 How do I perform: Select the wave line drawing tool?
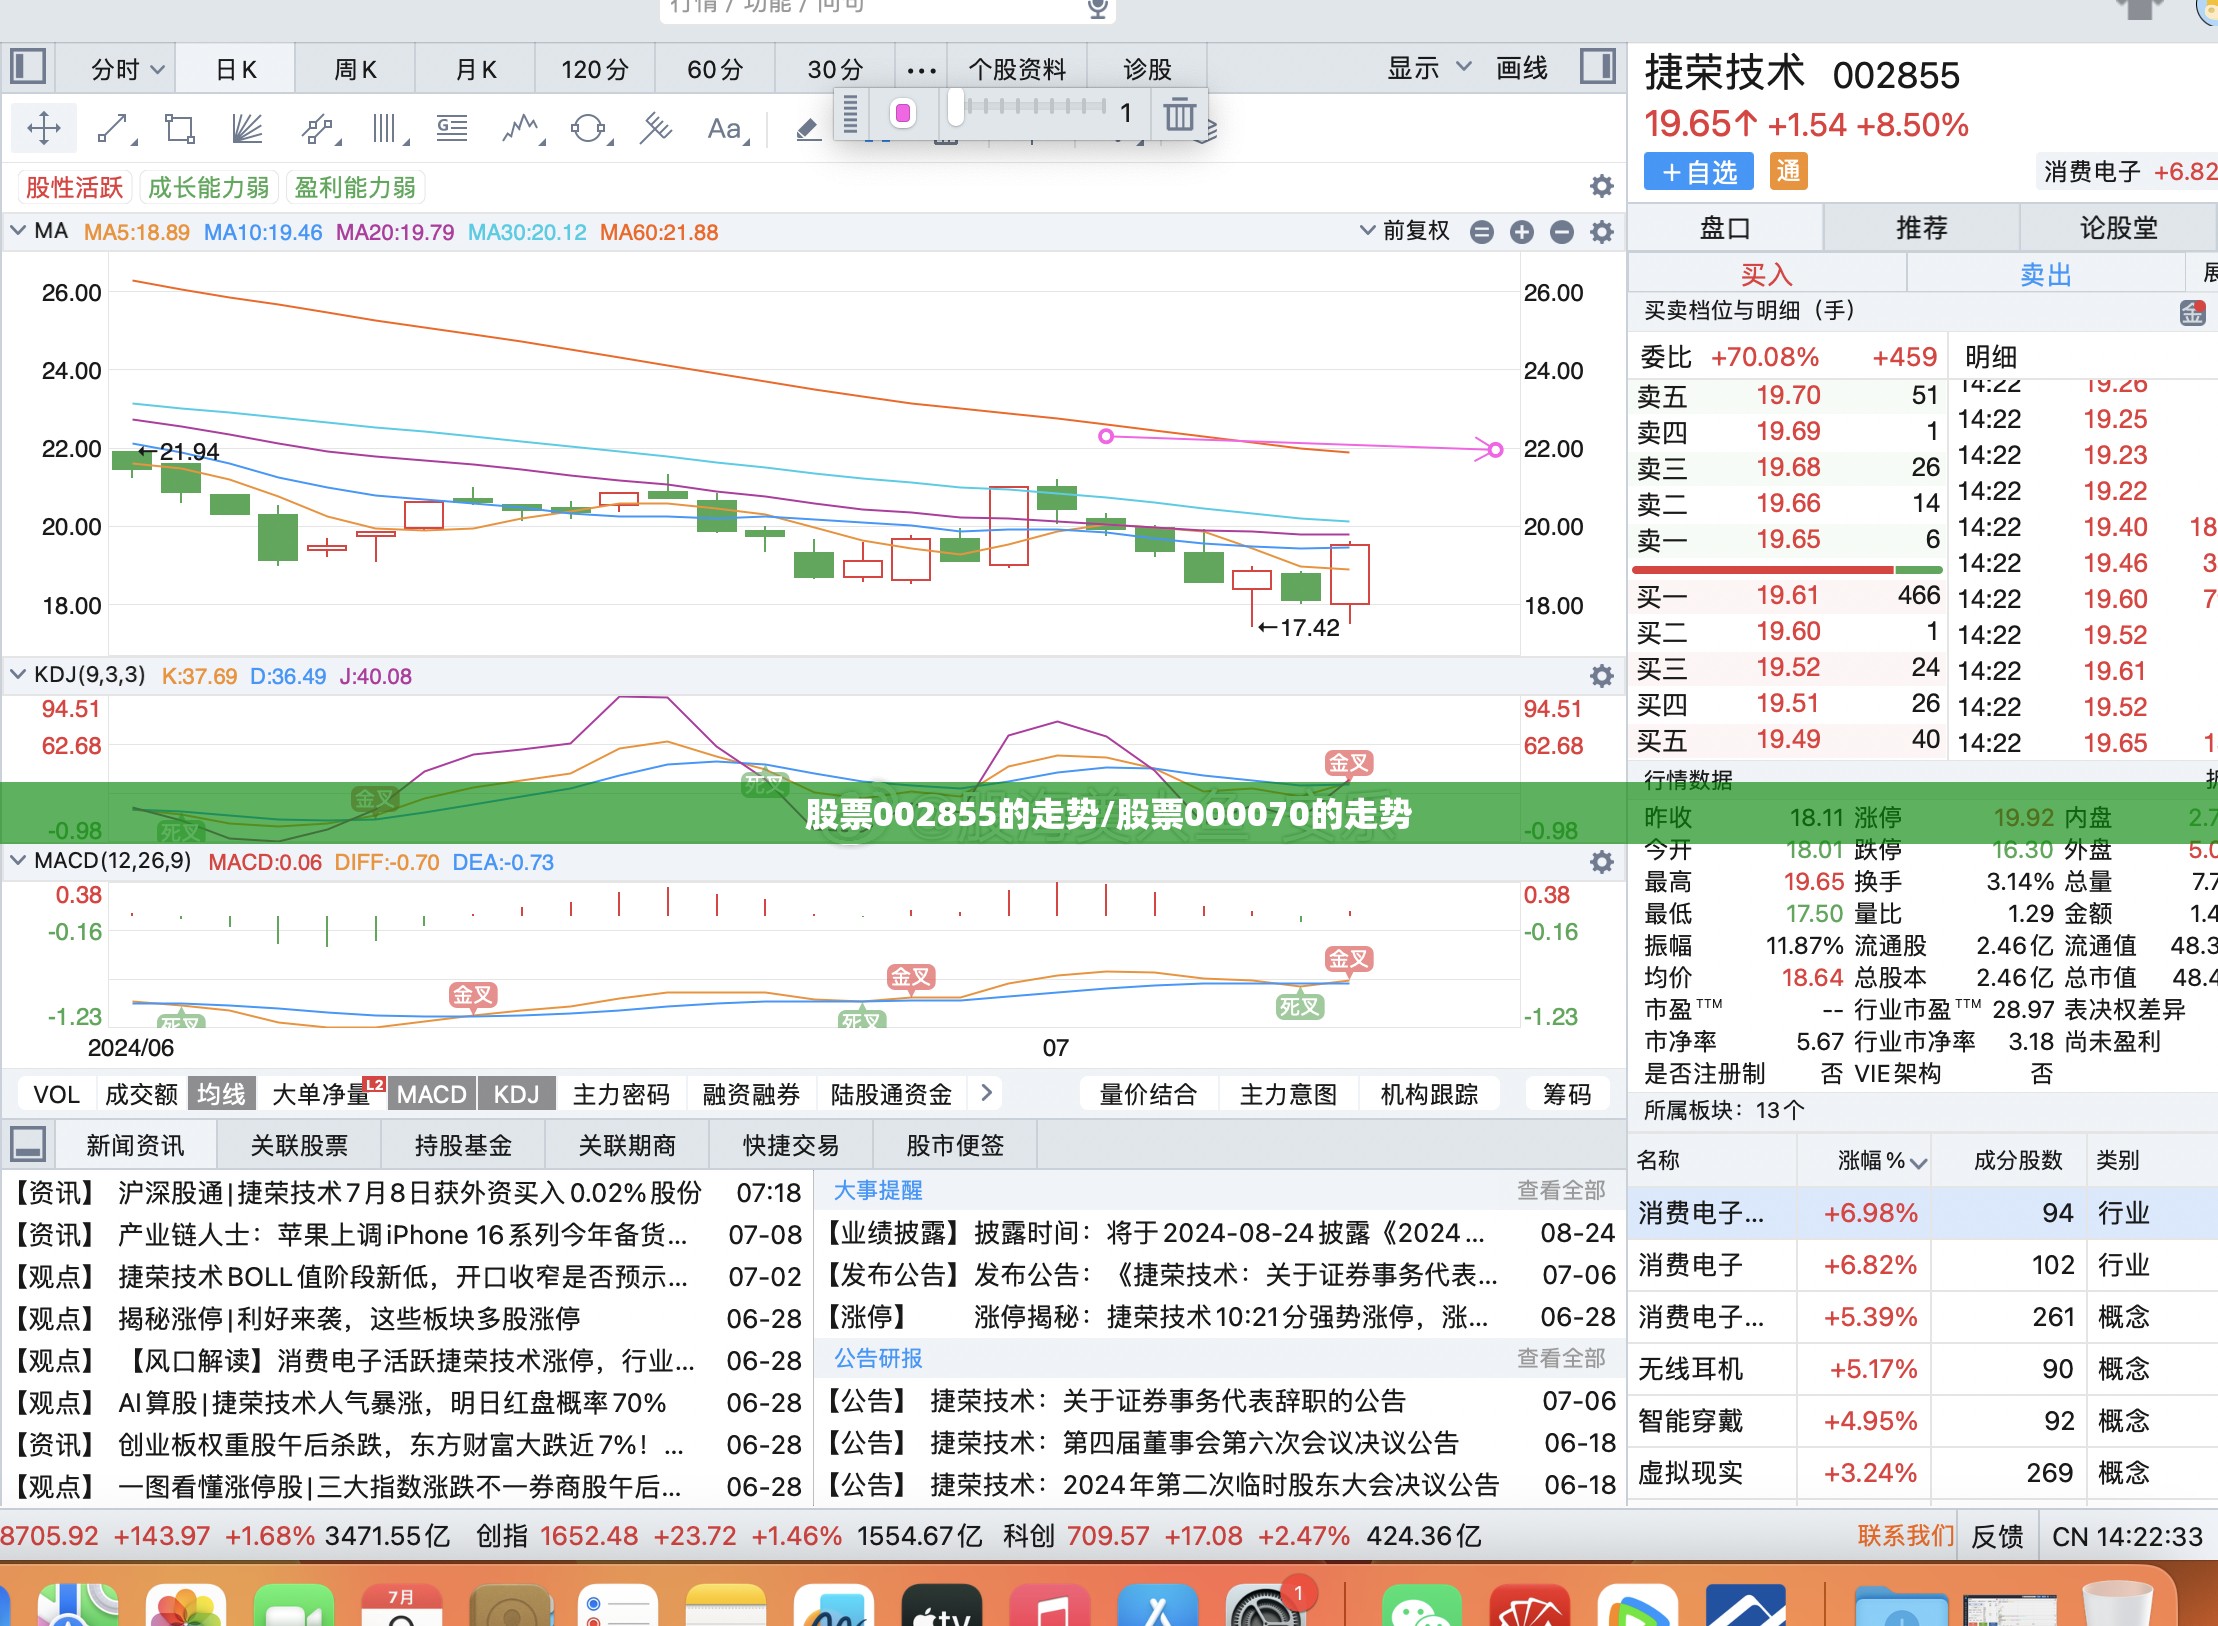(522, 128)
